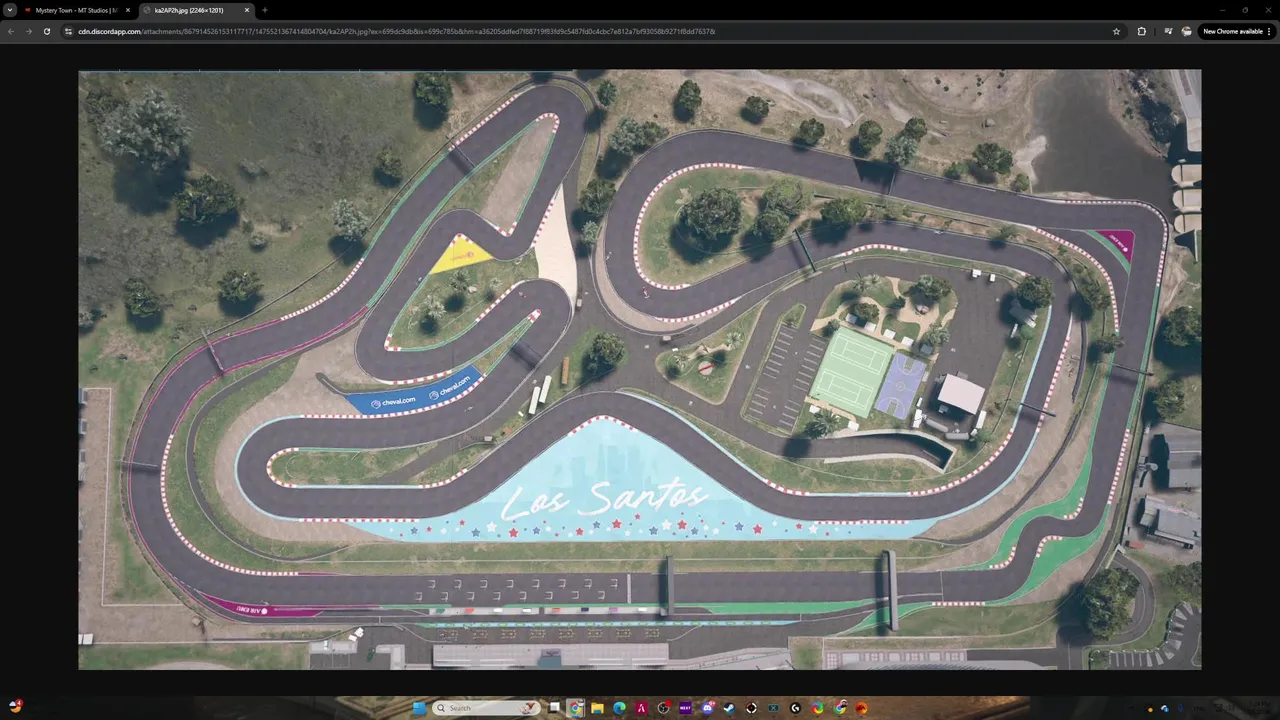
Task: Open Google Chrome from the taskbar
Action: click(x=575, y=708)
